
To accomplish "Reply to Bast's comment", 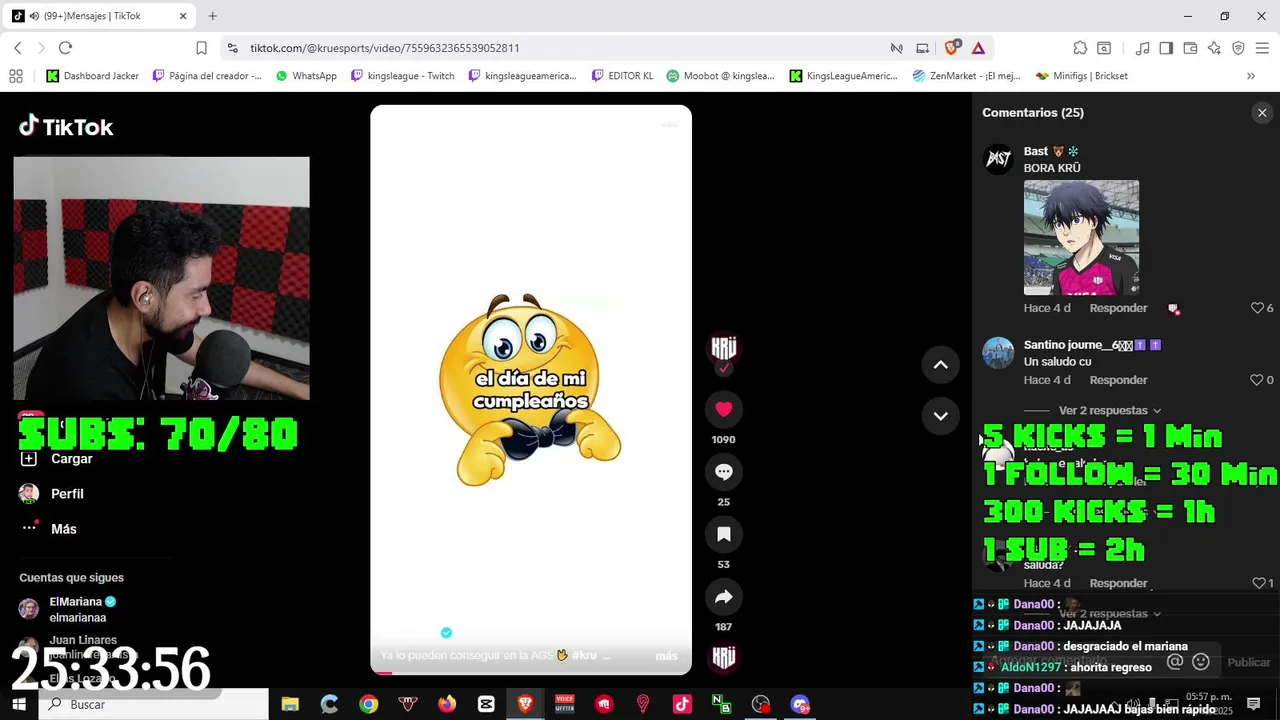I will click(1118, 308).
